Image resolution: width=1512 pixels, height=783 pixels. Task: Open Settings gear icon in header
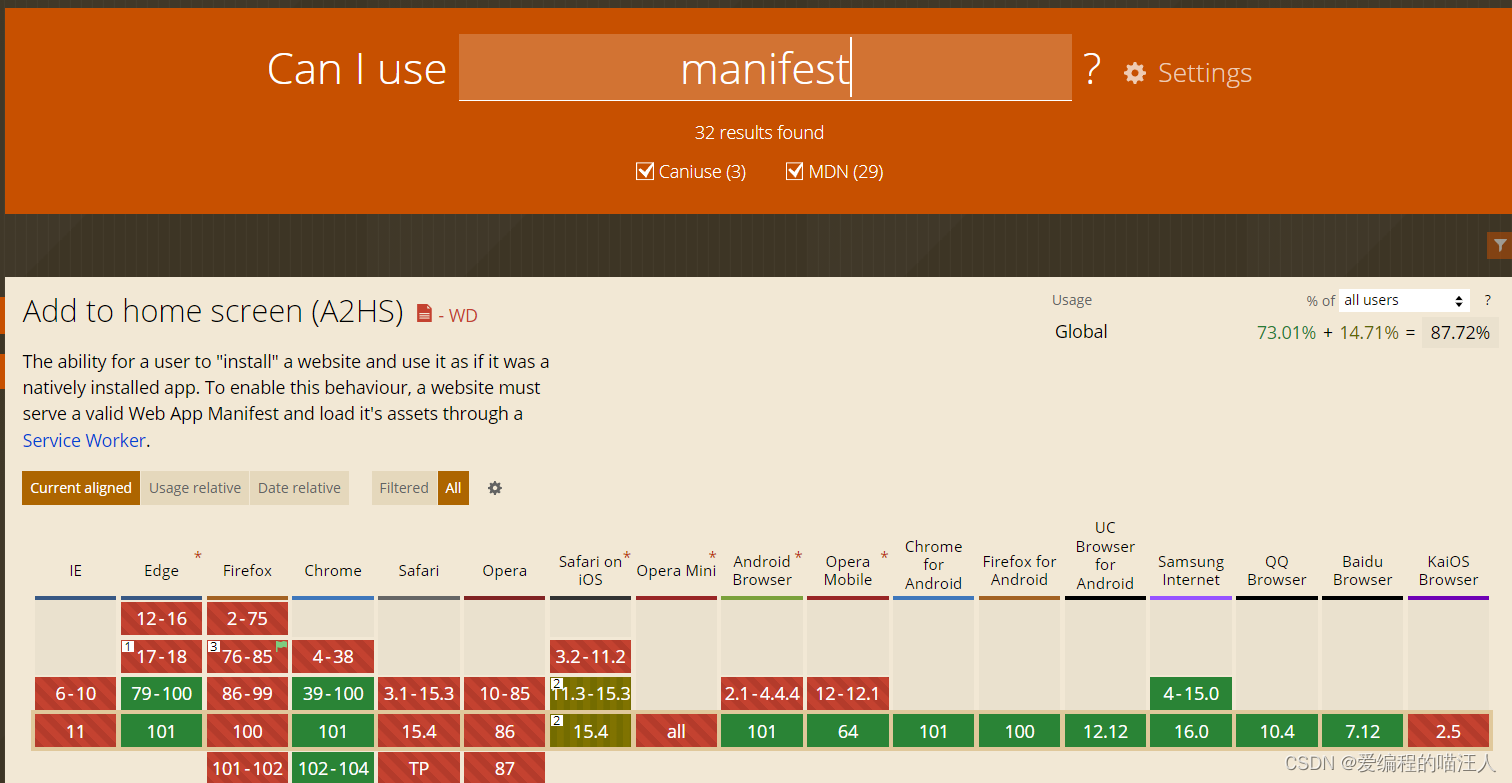(1135, 73)
